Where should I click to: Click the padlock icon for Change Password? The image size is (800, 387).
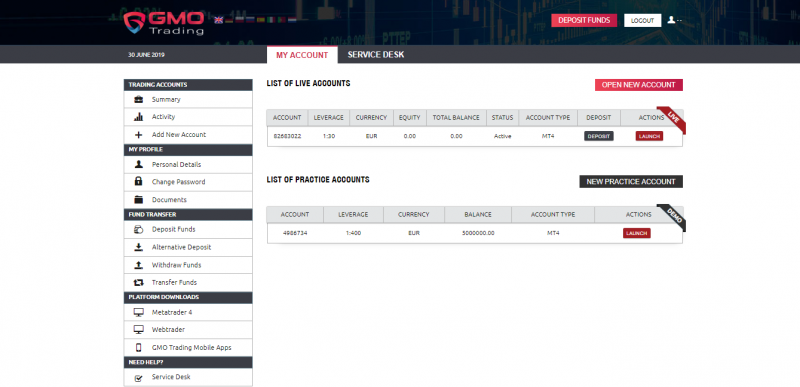click(x=138, y=182)
